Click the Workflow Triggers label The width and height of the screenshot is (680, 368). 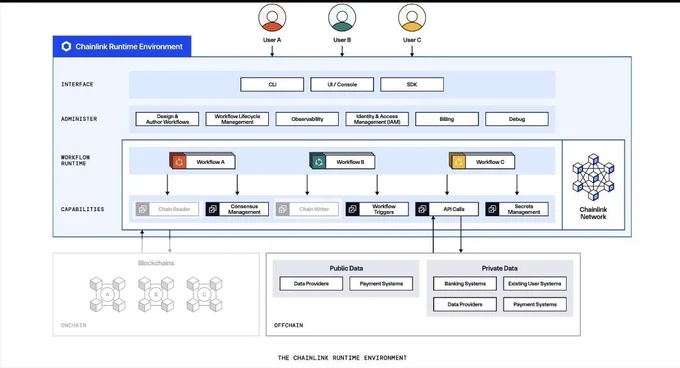tap(384, 209)
